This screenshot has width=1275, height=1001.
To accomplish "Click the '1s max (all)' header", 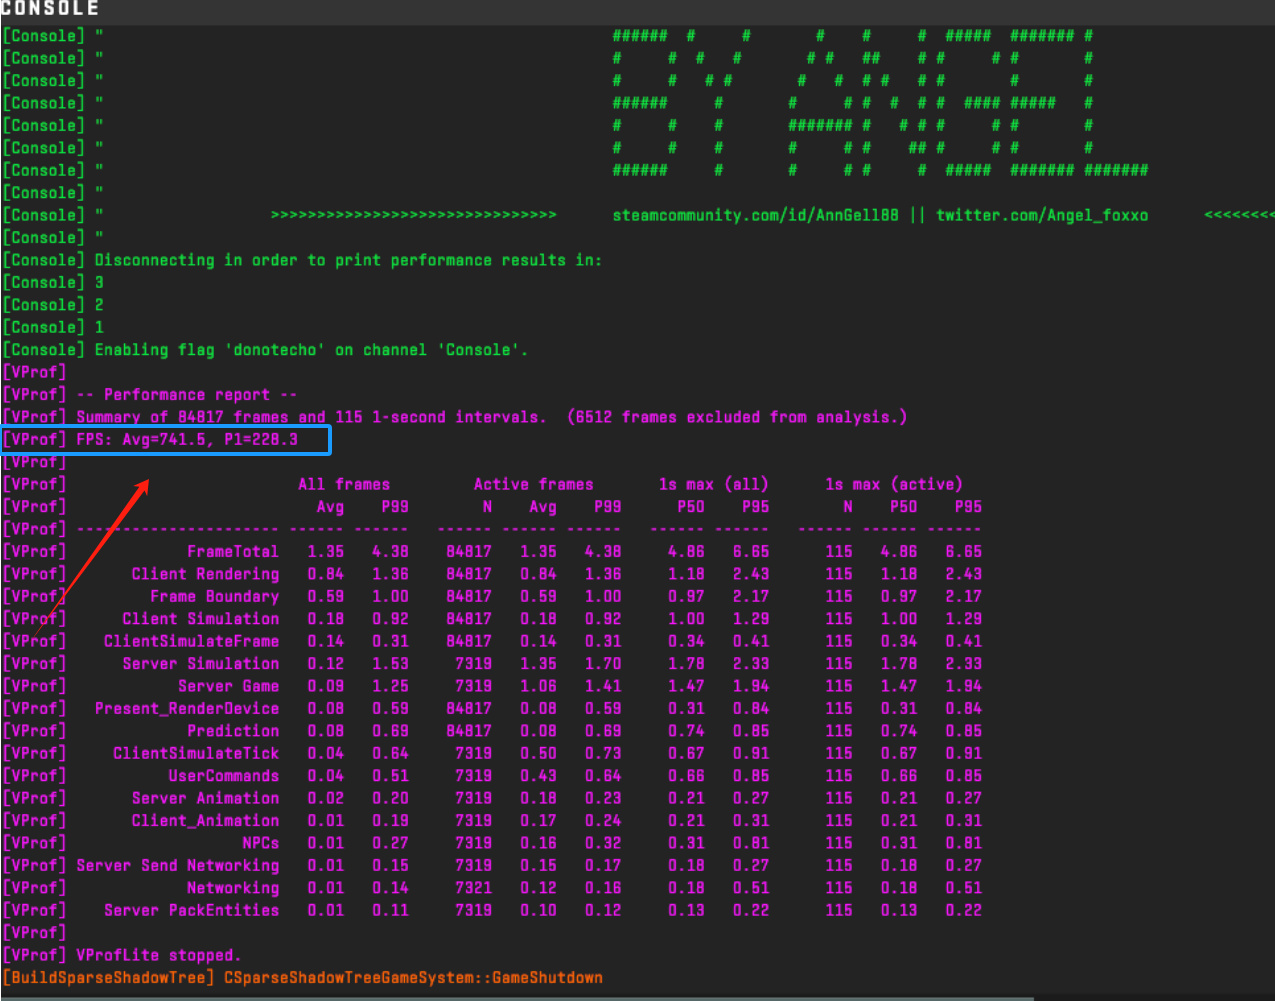I will [x=714, y=484].
